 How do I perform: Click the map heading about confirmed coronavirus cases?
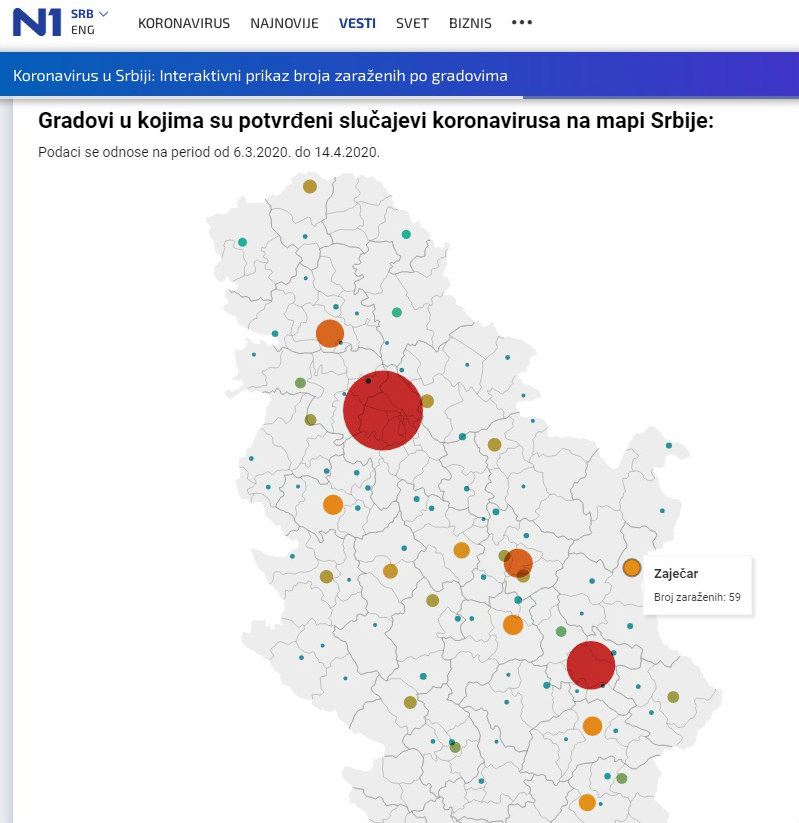click(376, 121)
